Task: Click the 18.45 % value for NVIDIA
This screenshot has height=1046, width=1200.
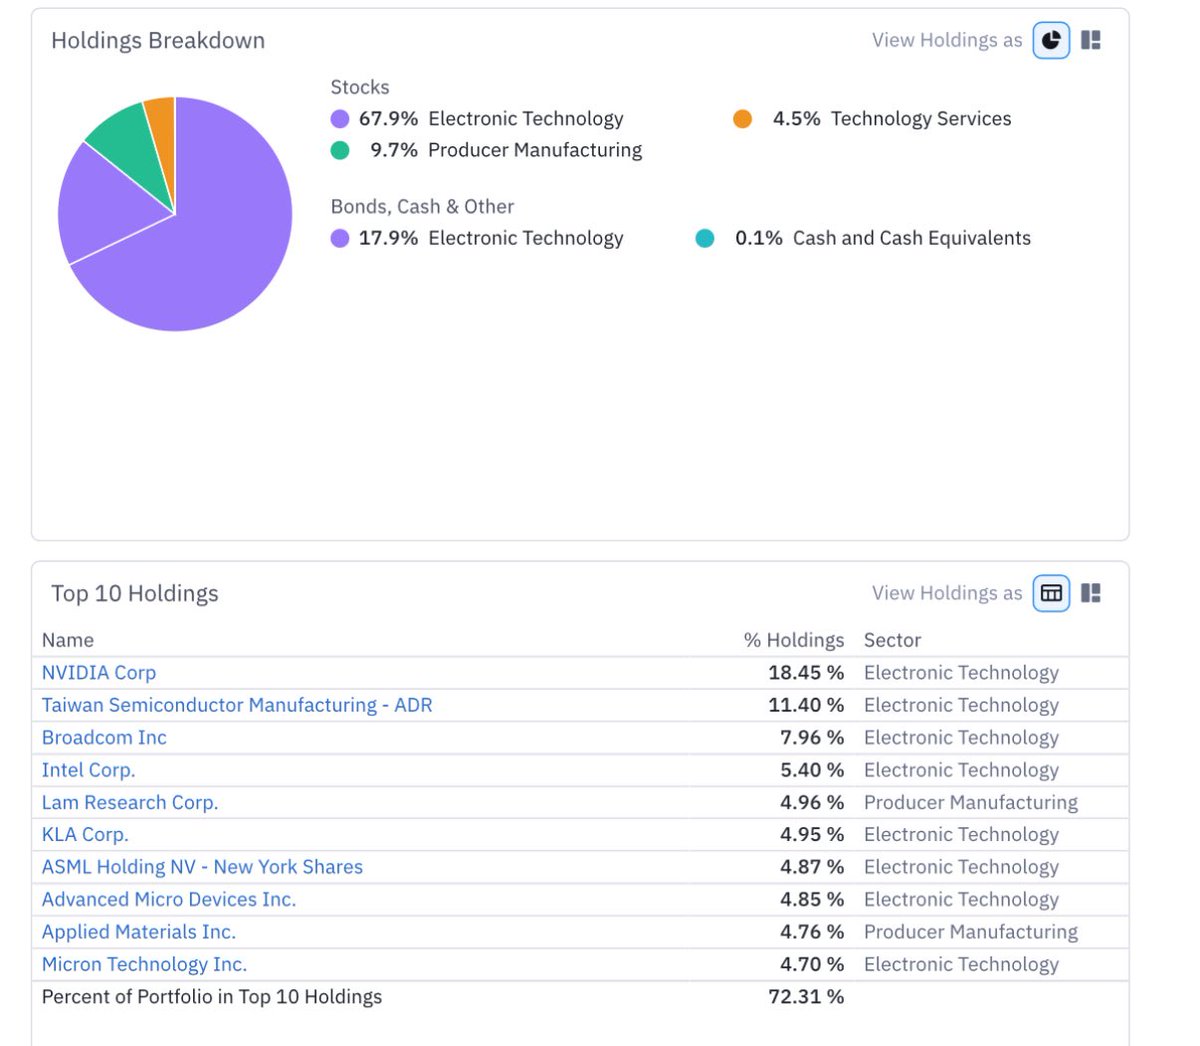Action: pyautogui.click(x=806, y=673)
